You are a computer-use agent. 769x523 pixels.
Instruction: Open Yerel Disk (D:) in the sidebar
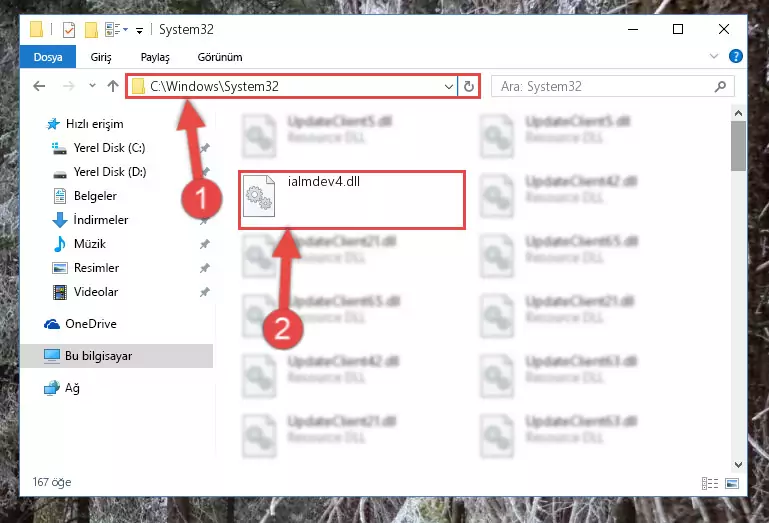point(99,172)
